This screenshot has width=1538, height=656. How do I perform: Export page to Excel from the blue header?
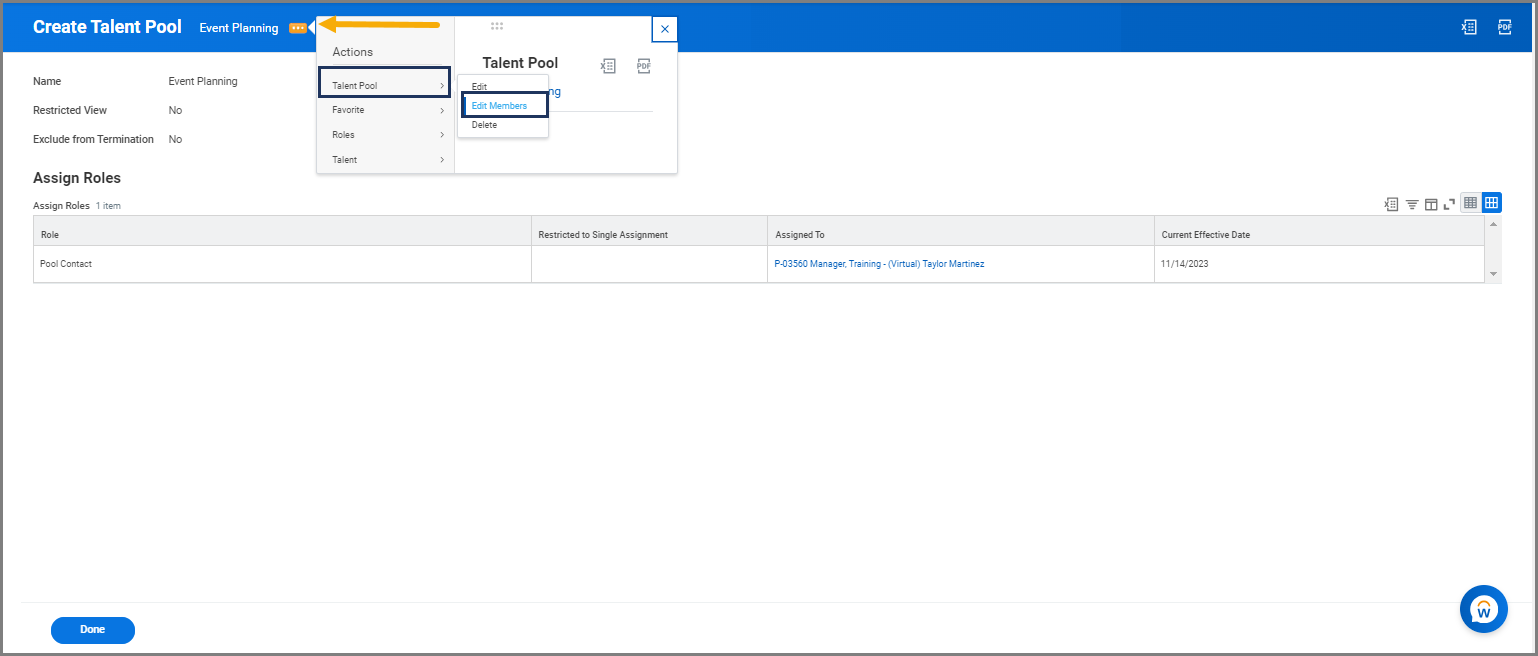(x=1468, y=27)
